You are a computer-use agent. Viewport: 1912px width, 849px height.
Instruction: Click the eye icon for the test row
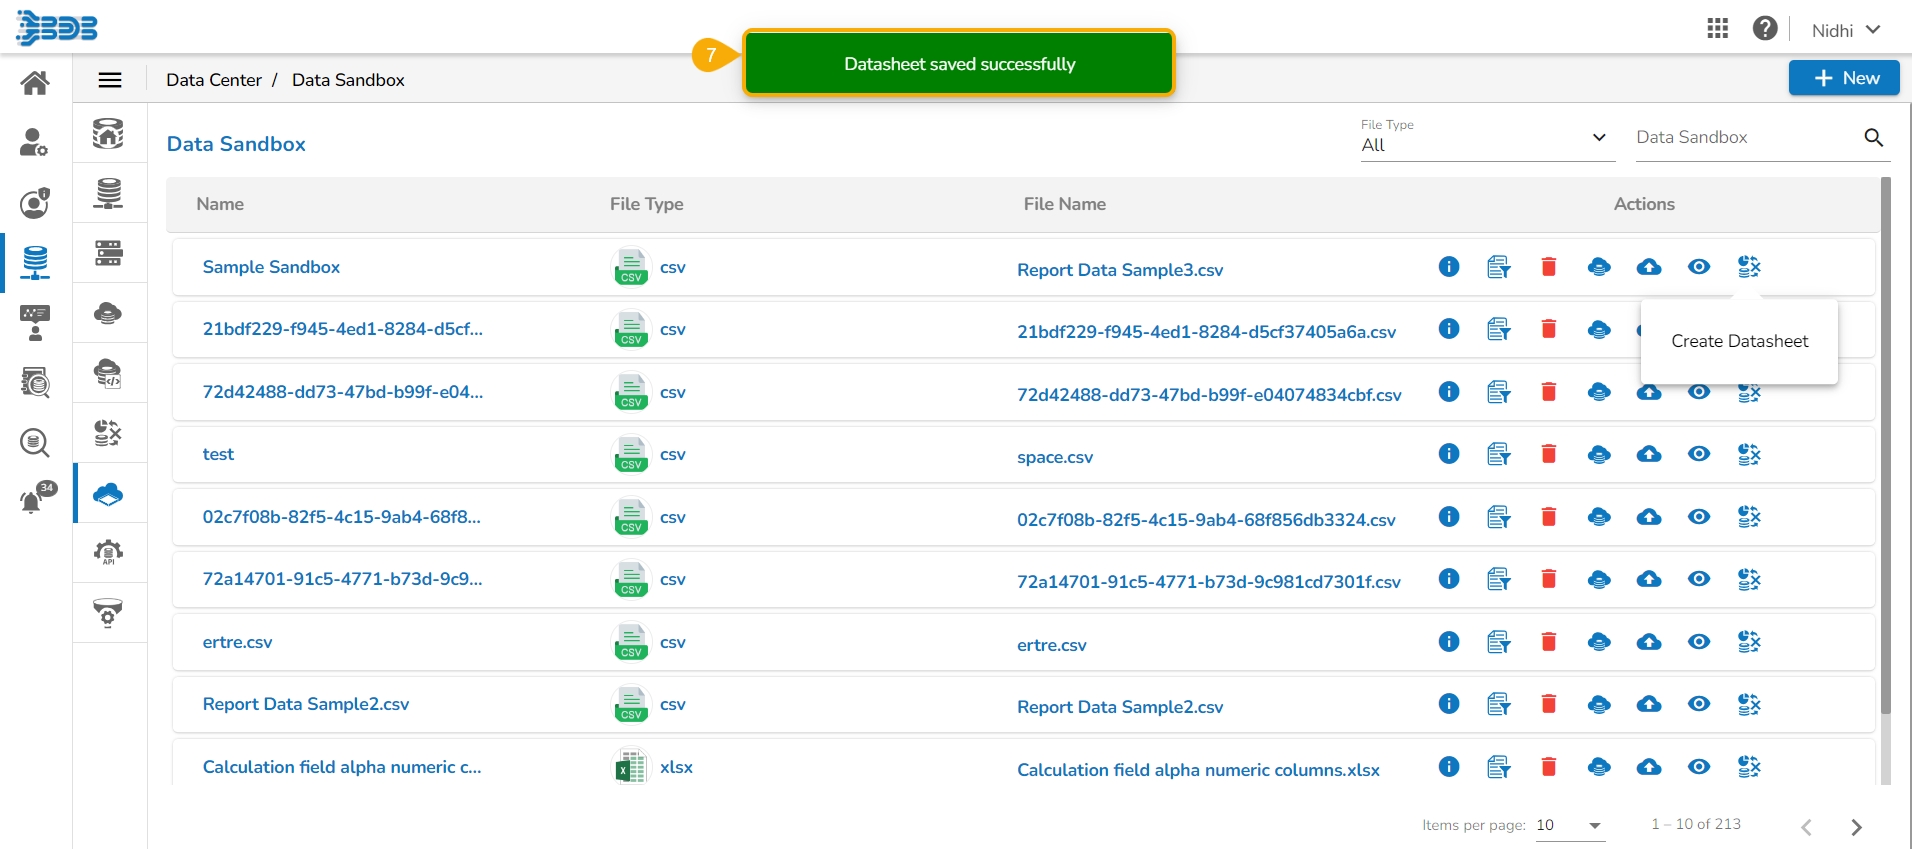1699,454
